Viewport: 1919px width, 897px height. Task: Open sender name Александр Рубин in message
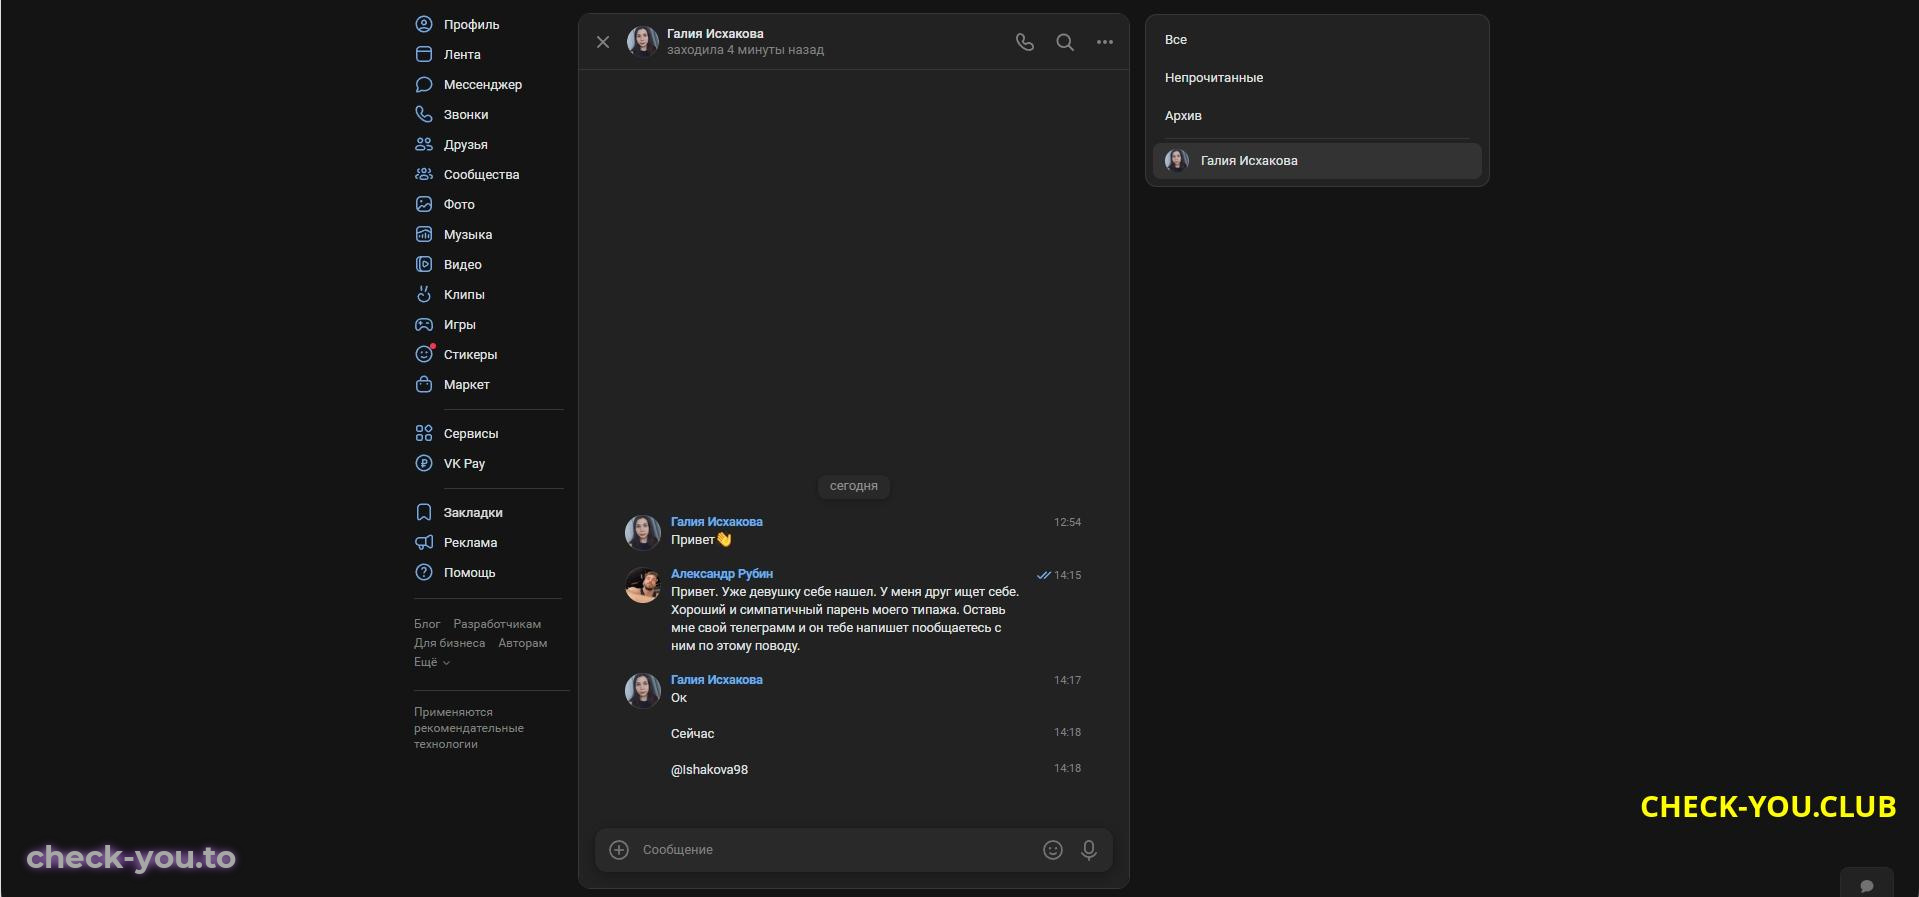tap(722, 574)
